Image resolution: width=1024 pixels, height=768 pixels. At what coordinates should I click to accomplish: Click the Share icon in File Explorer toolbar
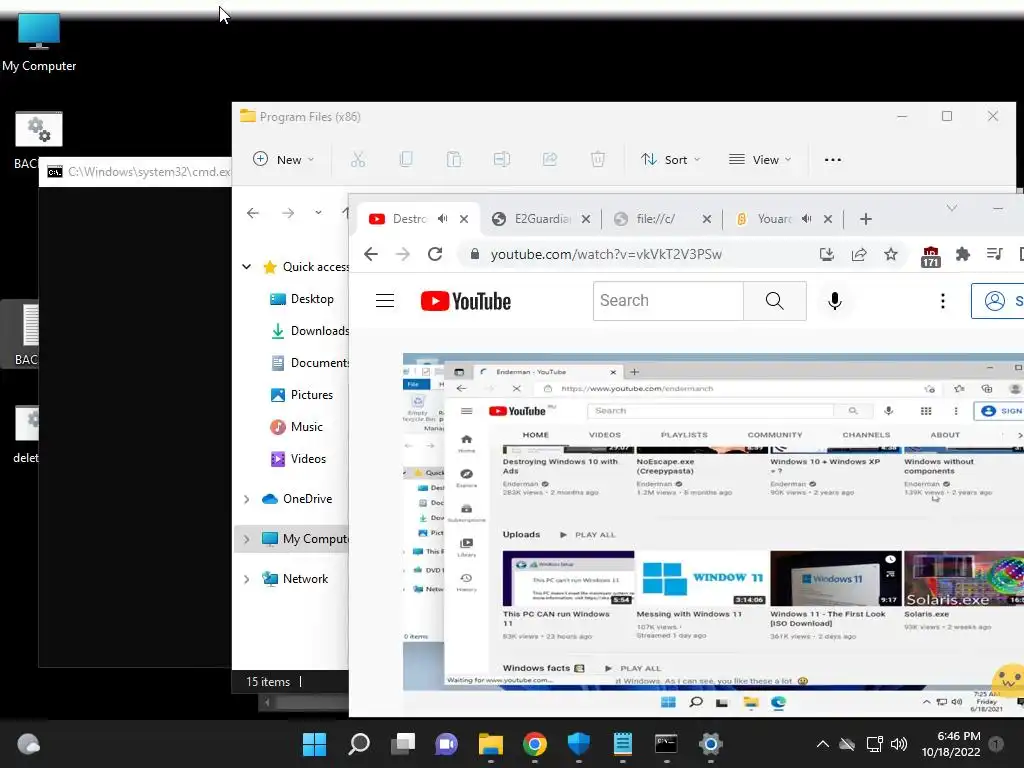tap(550, 159)
